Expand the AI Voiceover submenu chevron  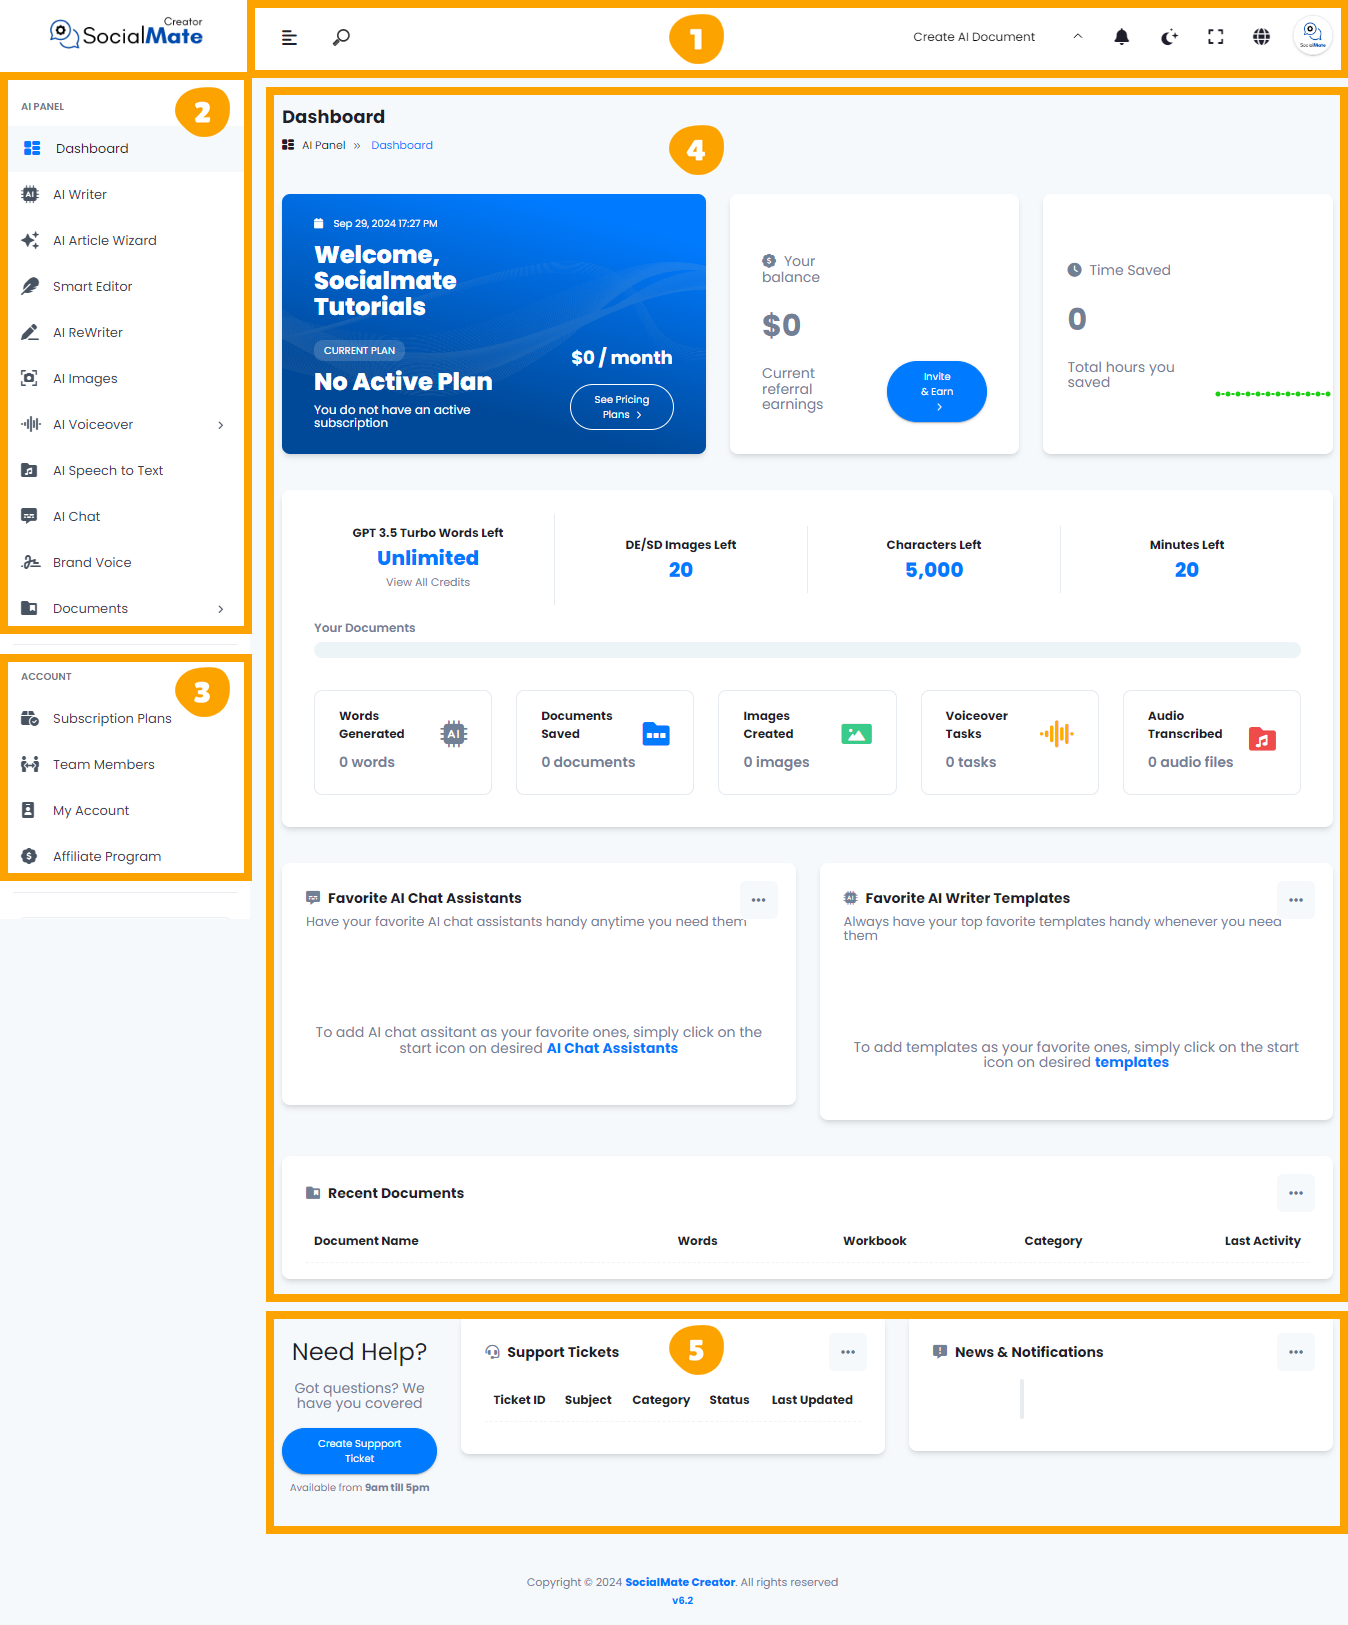pyautogui.click(x=221, y=425)
